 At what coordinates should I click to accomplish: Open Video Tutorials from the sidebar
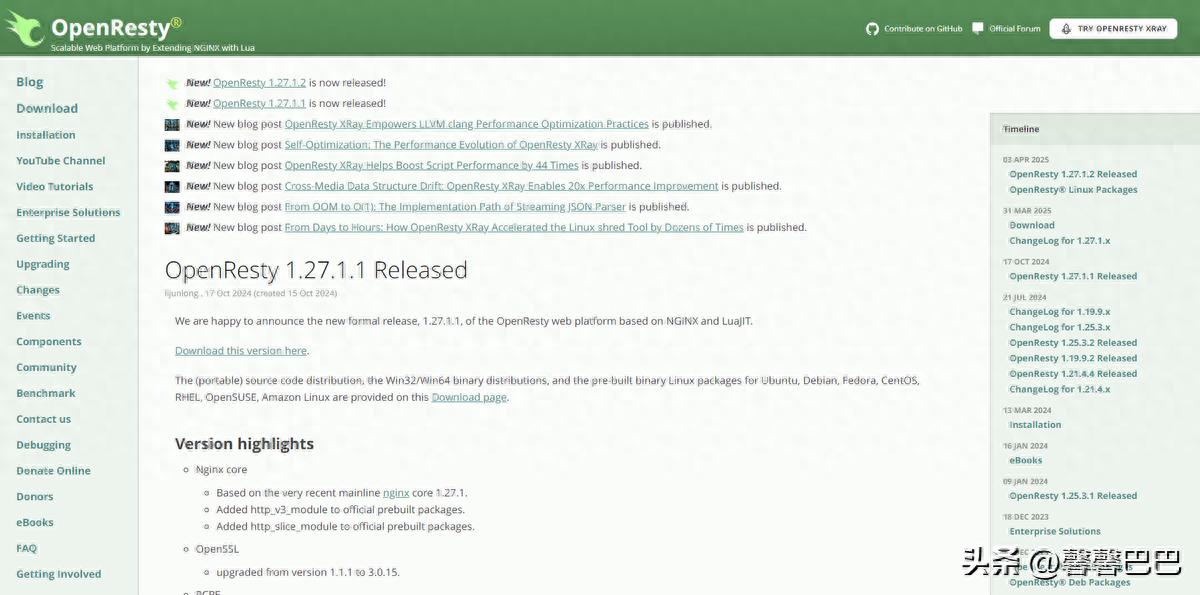coord(55,187)
